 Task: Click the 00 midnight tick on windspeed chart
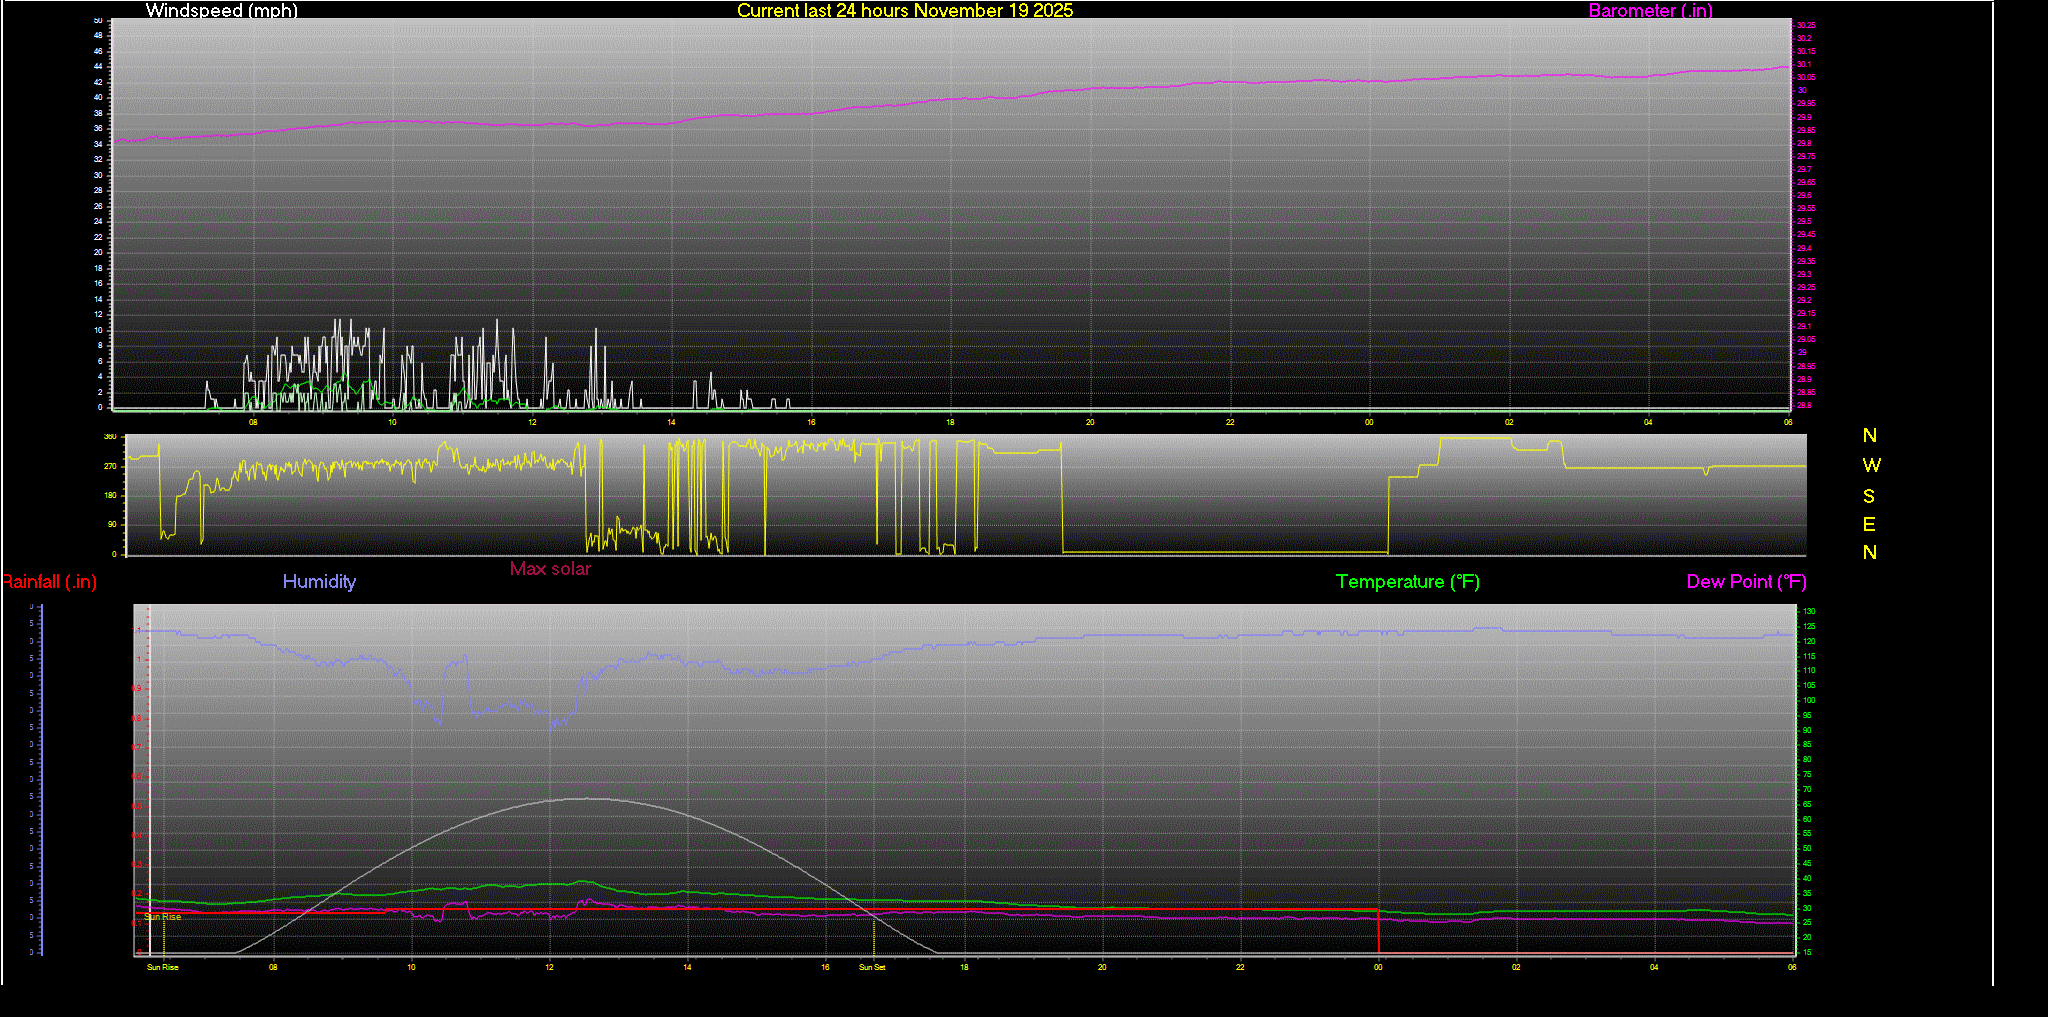click(1369, 422)
